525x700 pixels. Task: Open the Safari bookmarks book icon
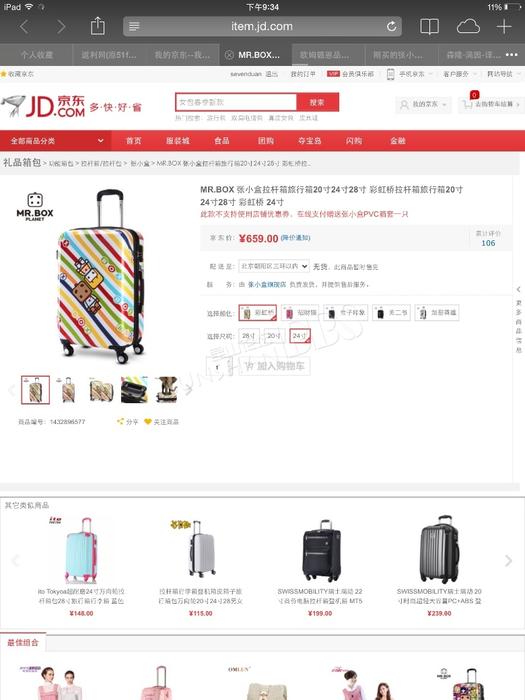[429, 27]
